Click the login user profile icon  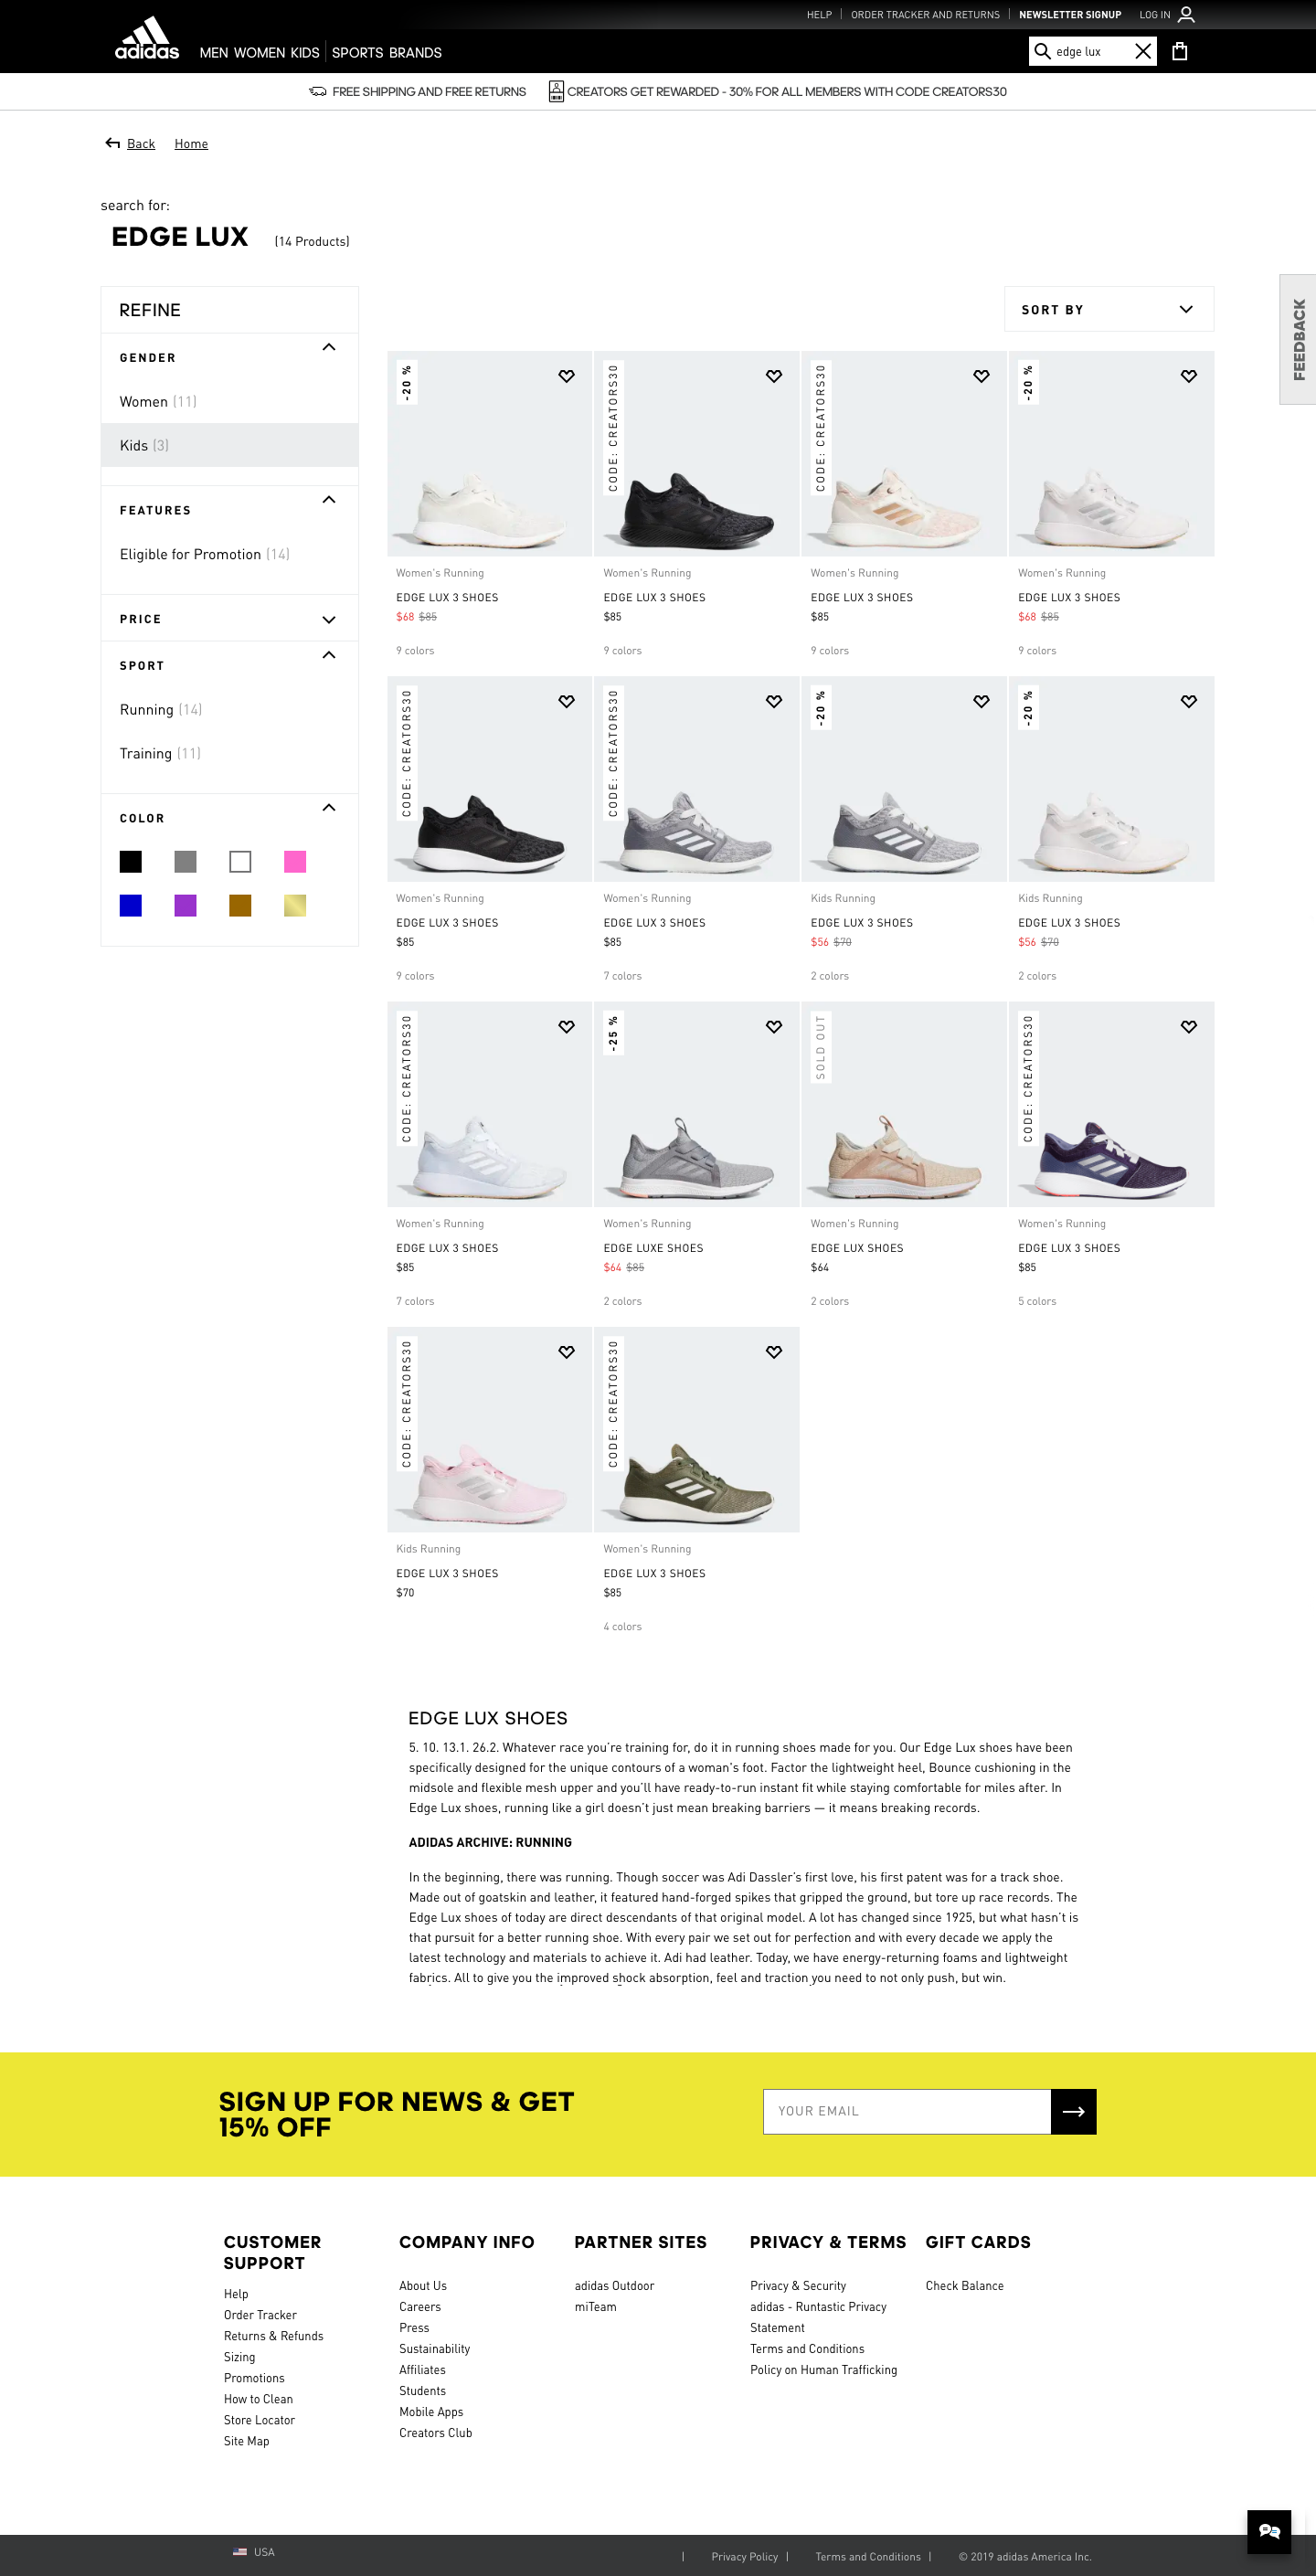click(1186, 14)
